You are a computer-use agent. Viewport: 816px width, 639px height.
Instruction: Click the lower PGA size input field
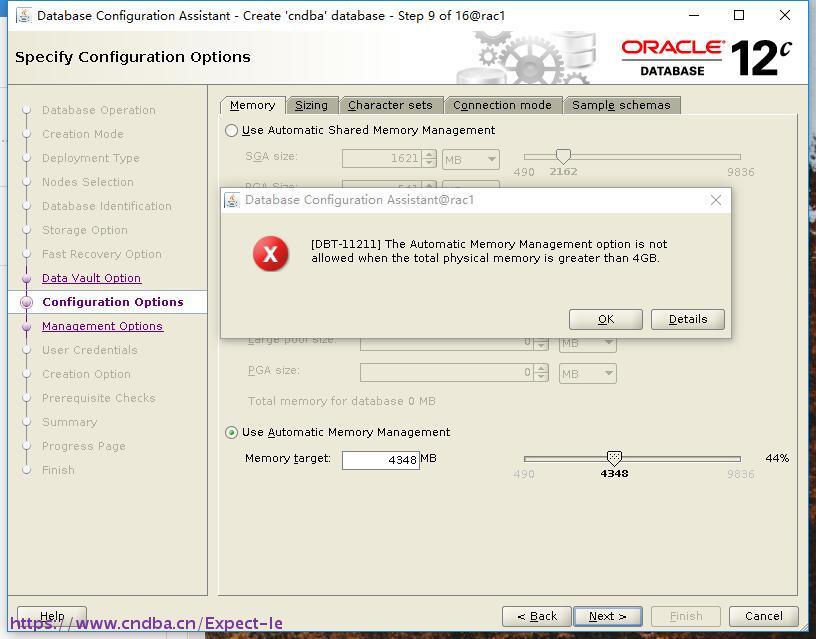(x=447, y=373)
